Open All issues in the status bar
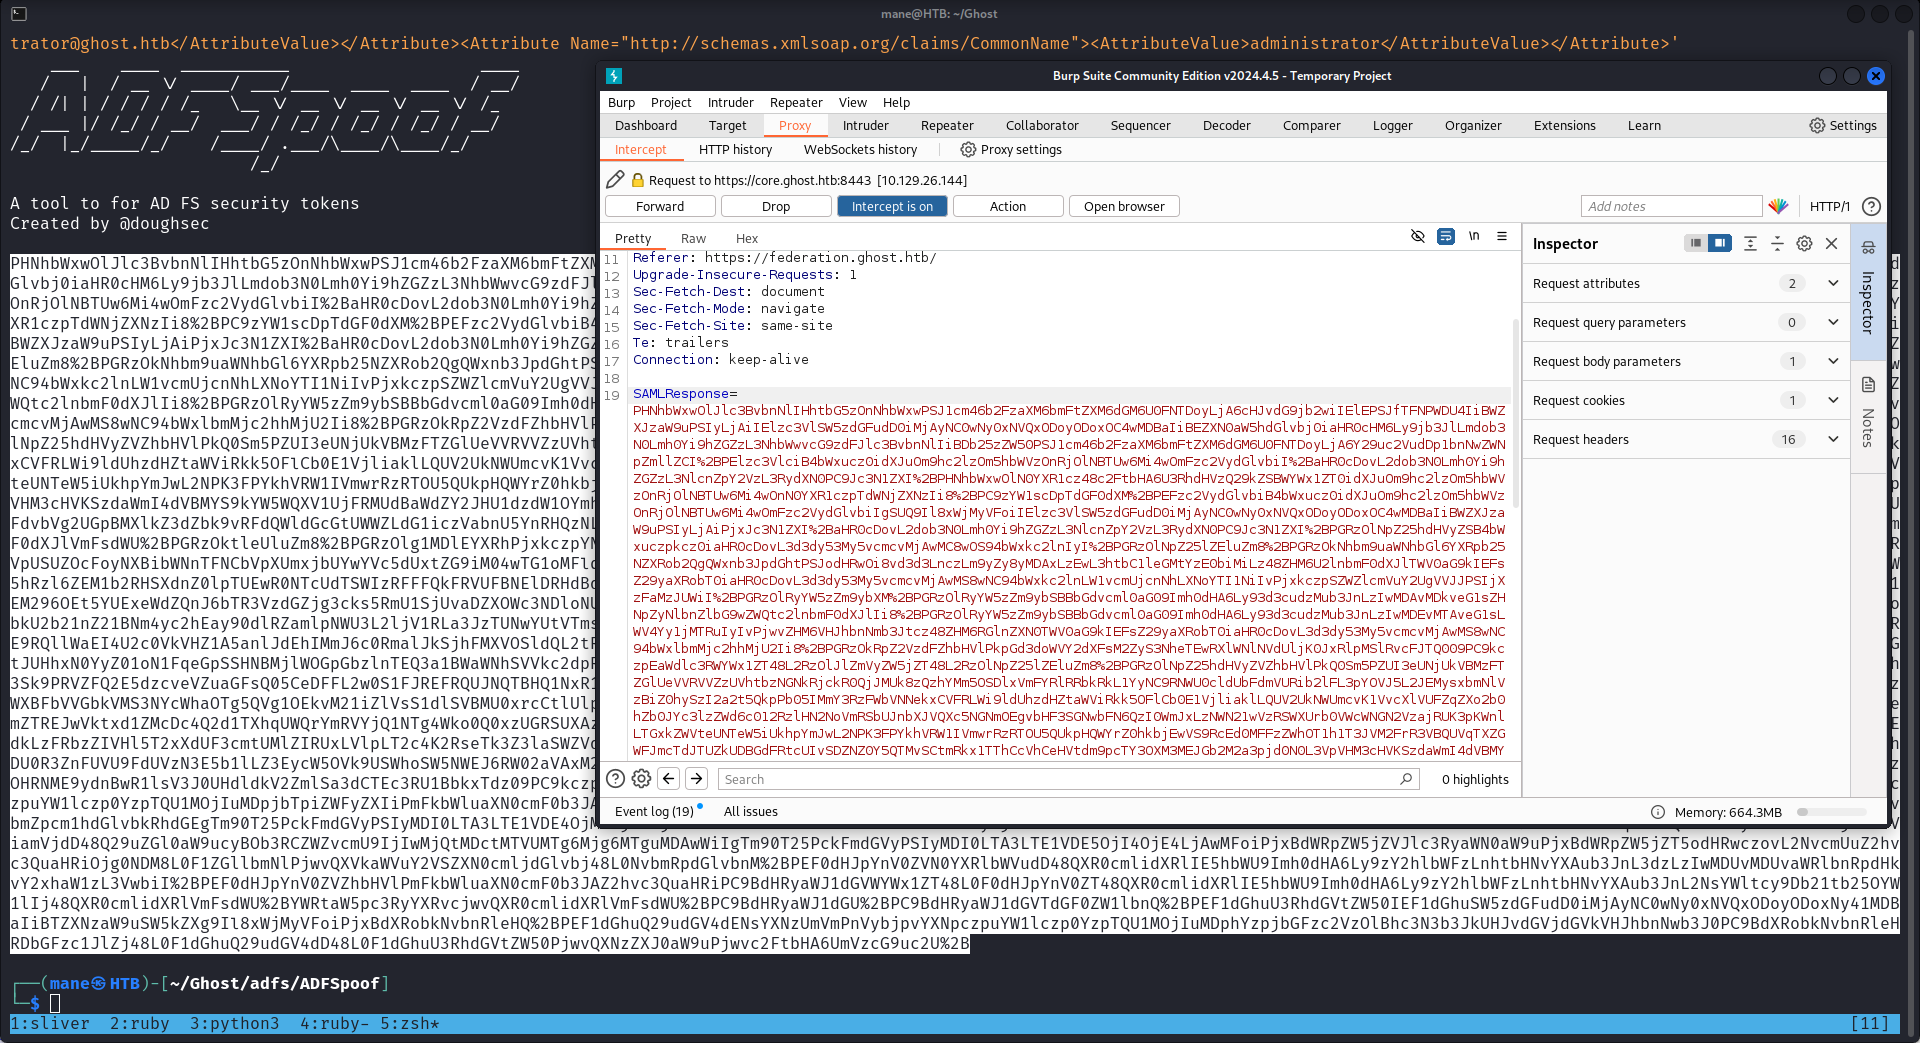Image resolution: width=1920 pixels, height=1043 pixels. pos(750,811)
